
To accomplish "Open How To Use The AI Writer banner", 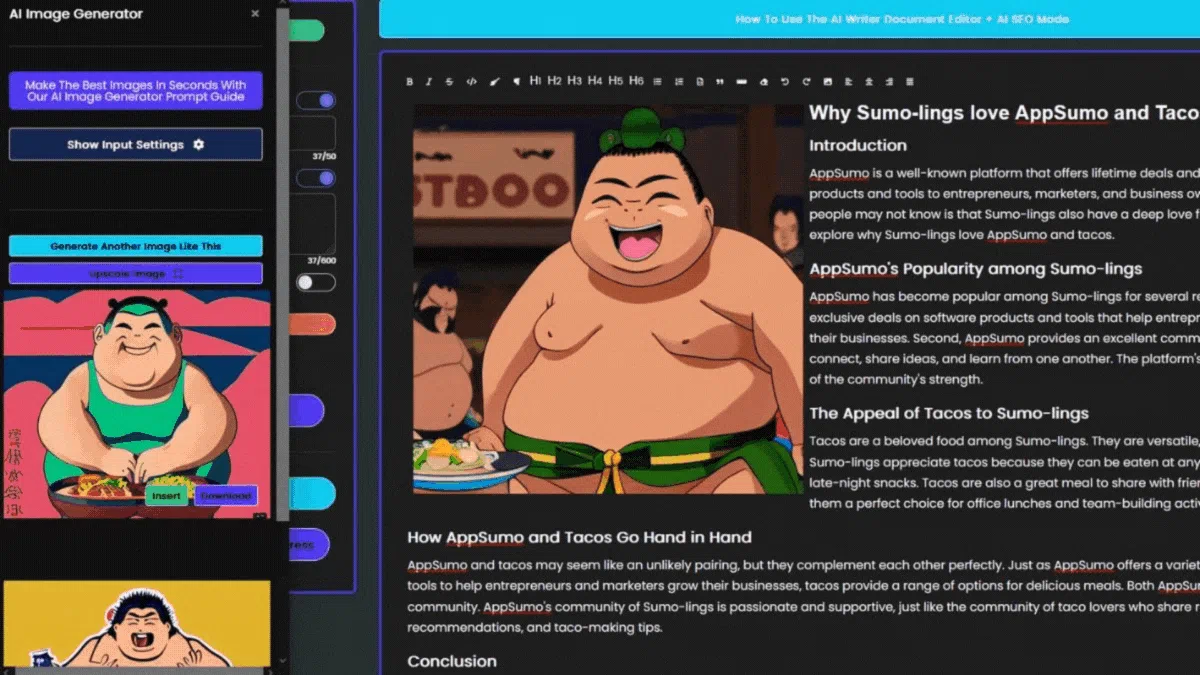I will tap(789, 19).
